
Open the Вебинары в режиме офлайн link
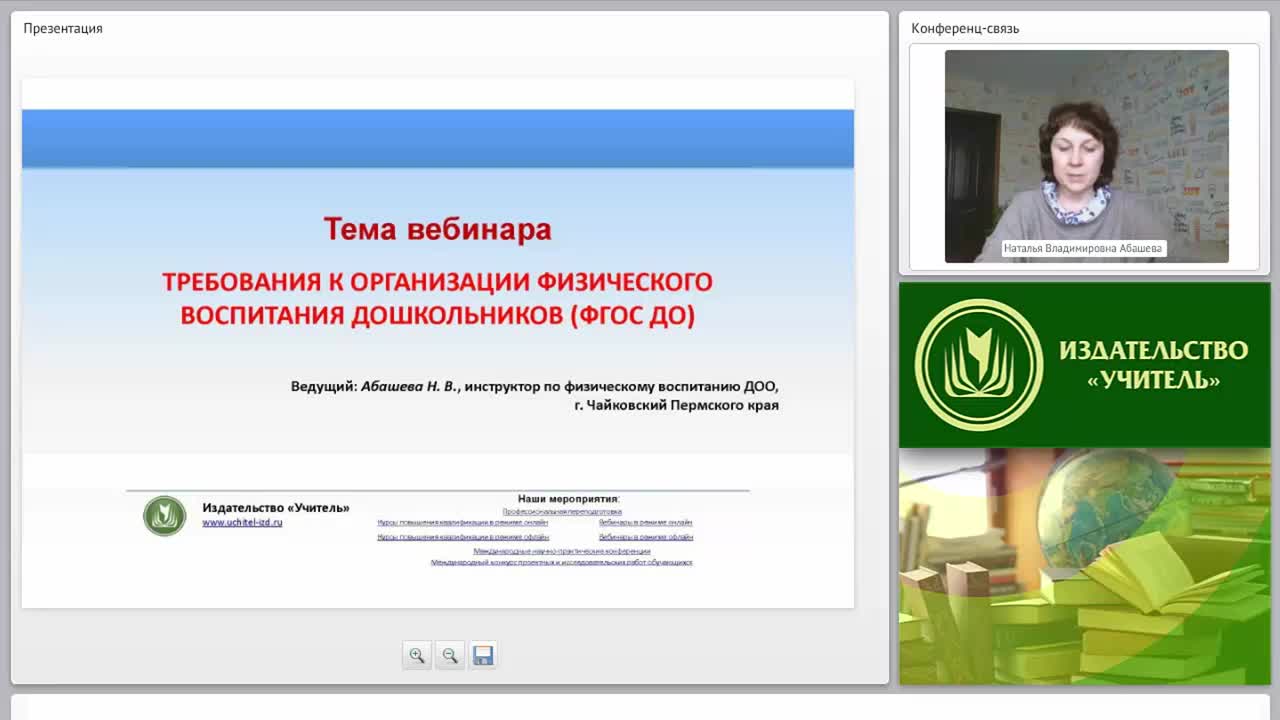pyautogui.click(x=646, y=537)
